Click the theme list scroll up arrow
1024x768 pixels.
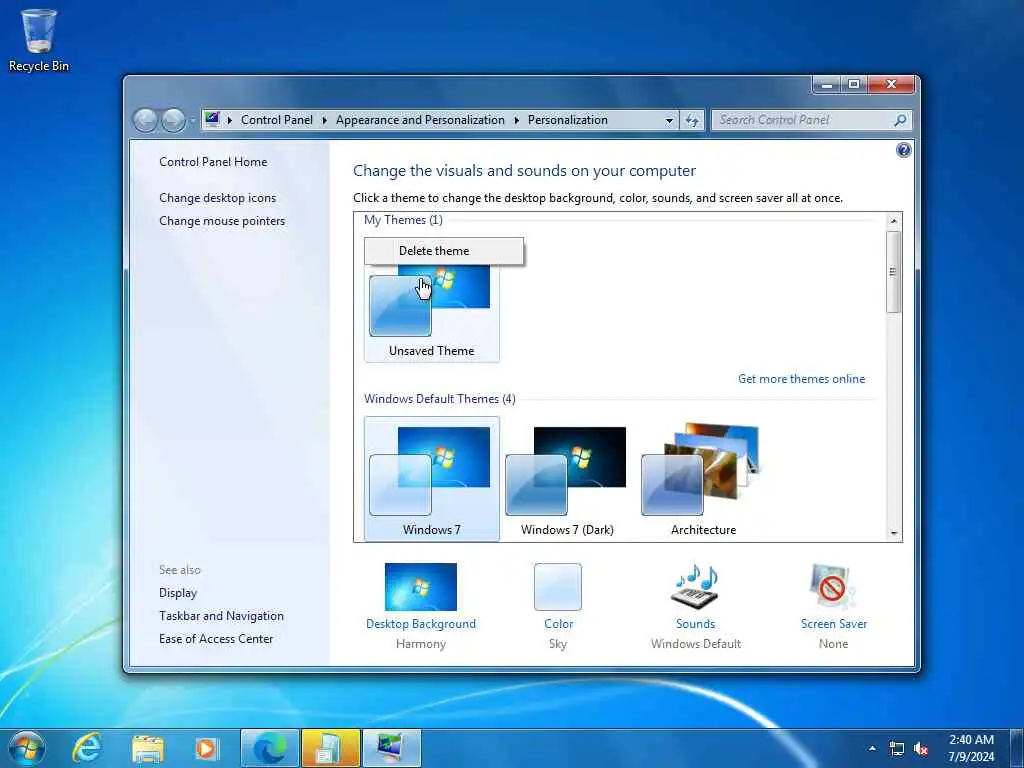pyautogui.click(x=893, y=221)
